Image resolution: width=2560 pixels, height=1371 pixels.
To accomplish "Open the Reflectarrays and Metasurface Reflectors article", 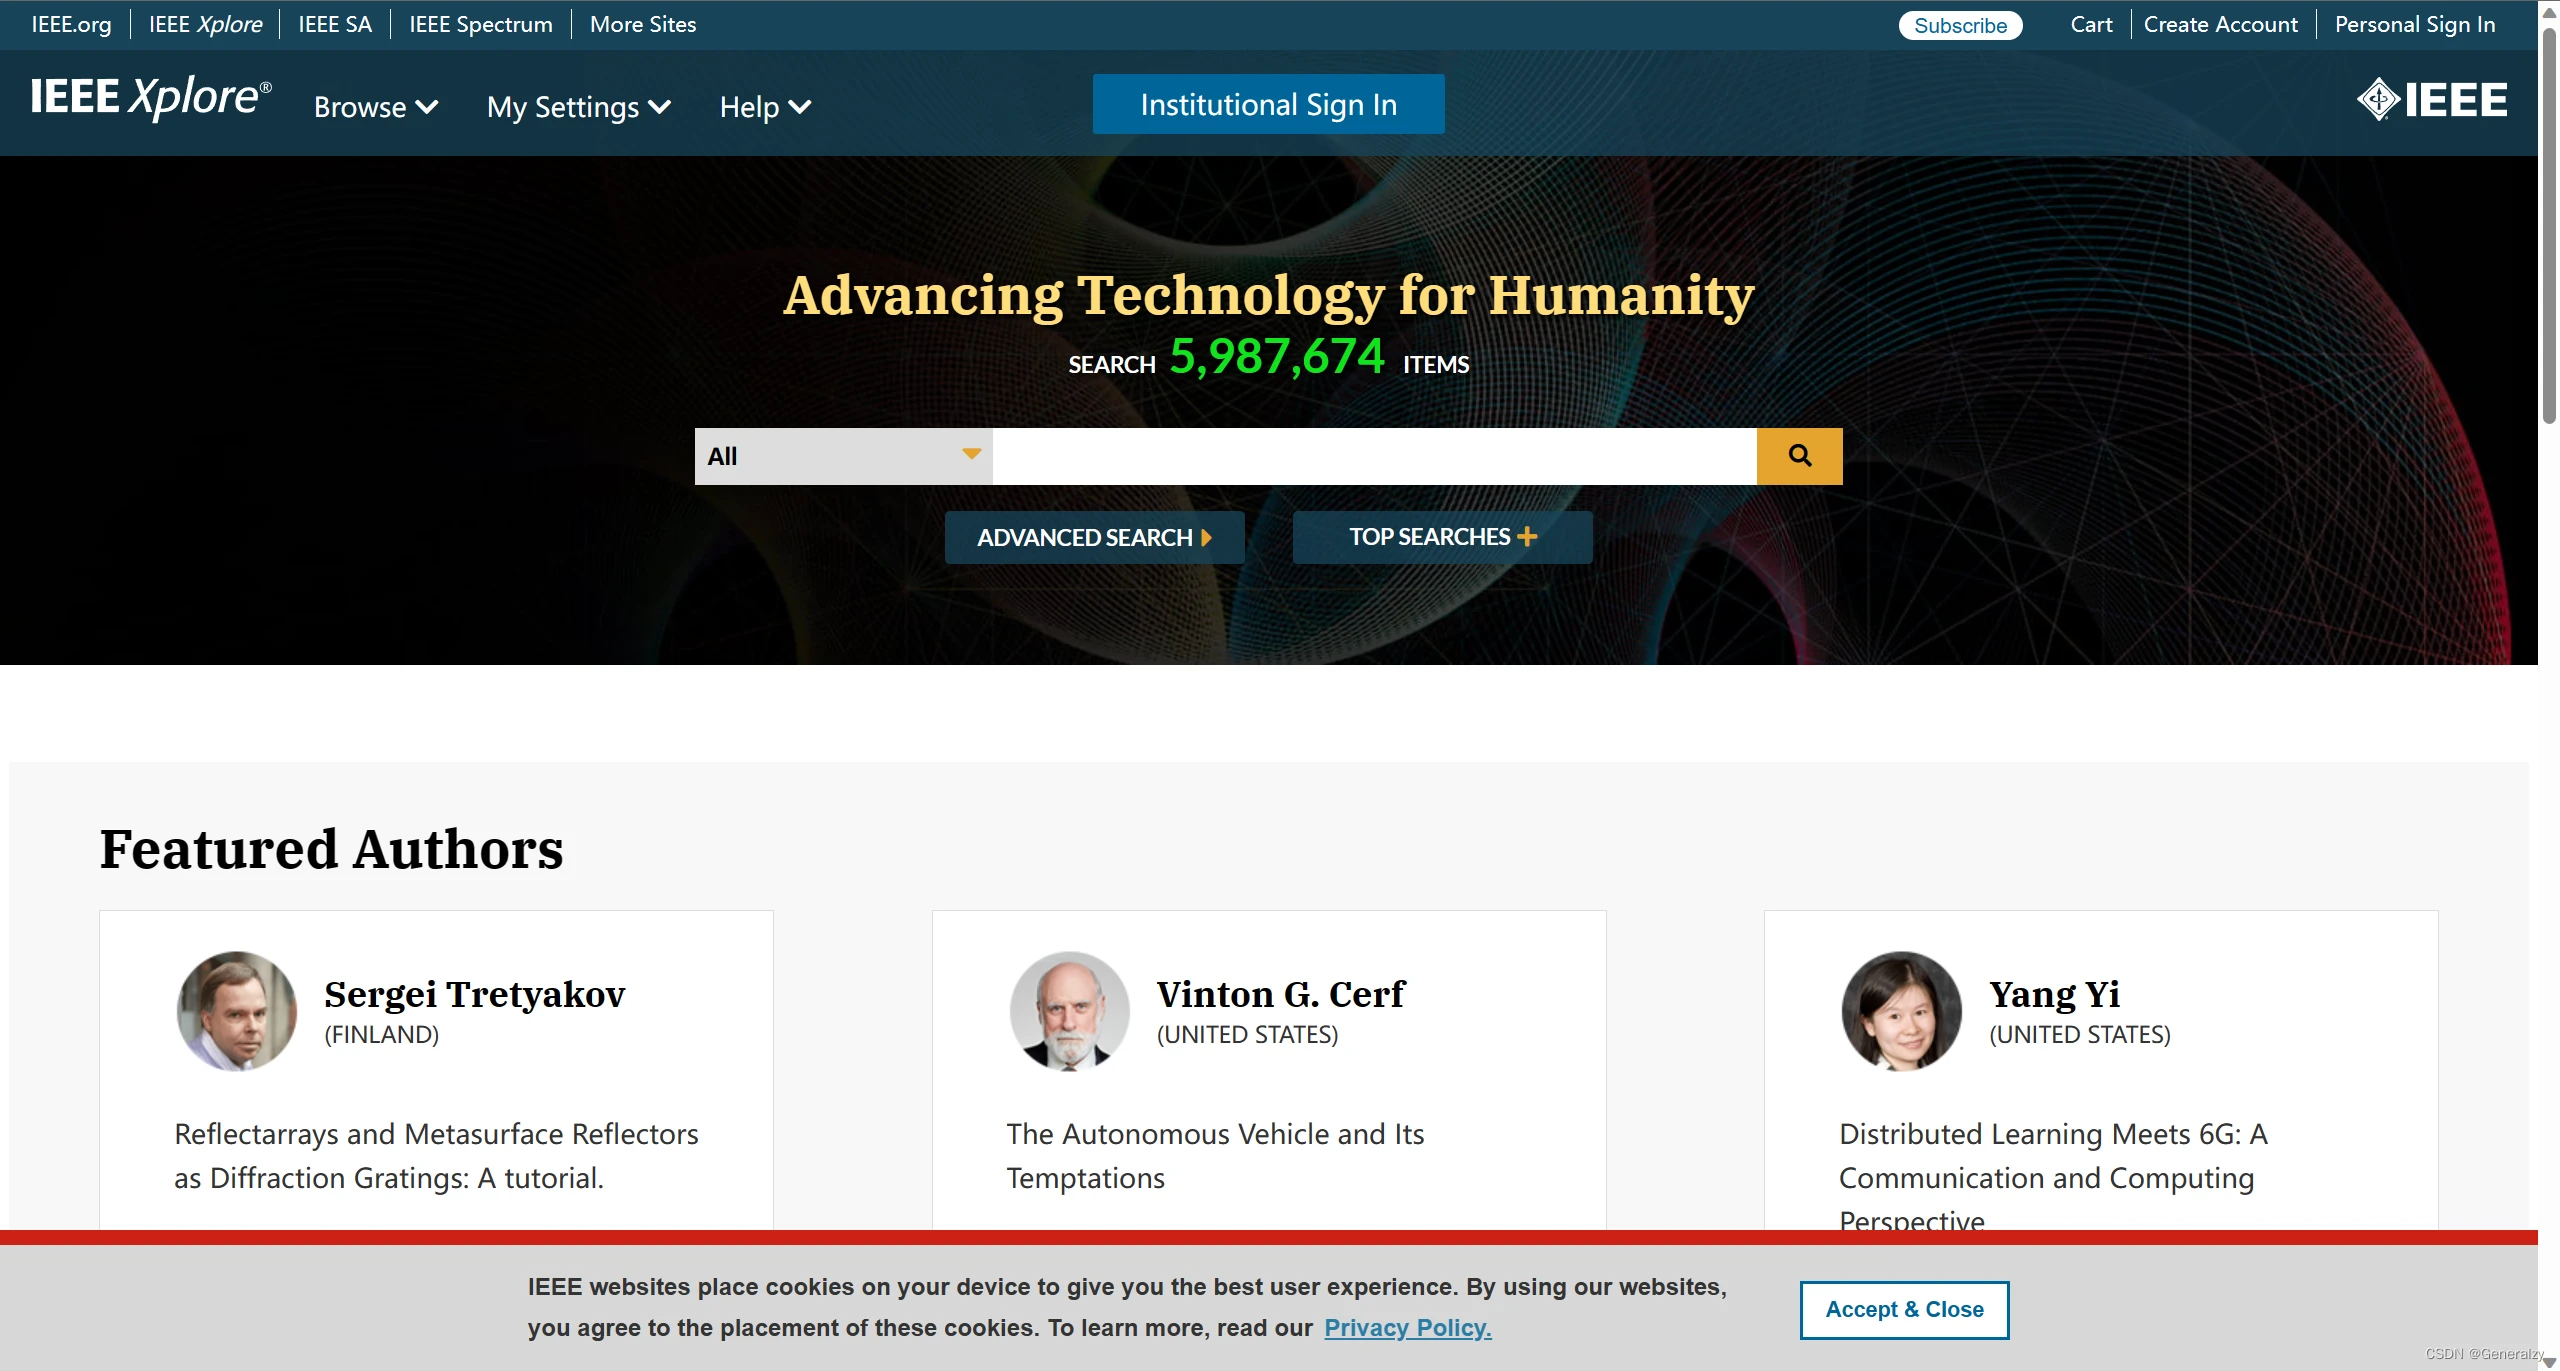I will coord(436,1156).
